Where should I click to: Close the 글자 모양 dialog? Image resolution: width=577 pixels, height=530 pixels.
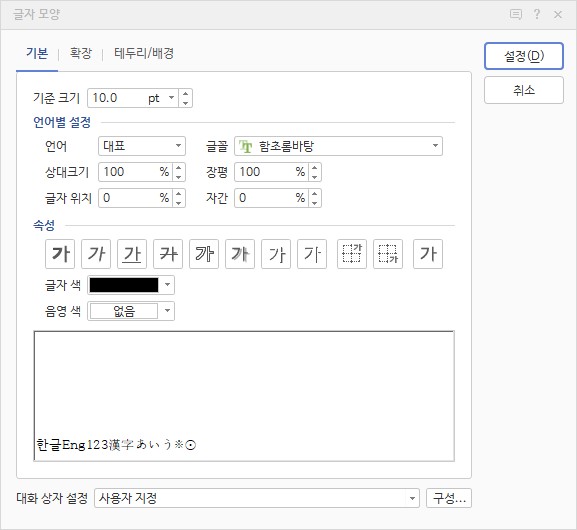coord(558,14)
